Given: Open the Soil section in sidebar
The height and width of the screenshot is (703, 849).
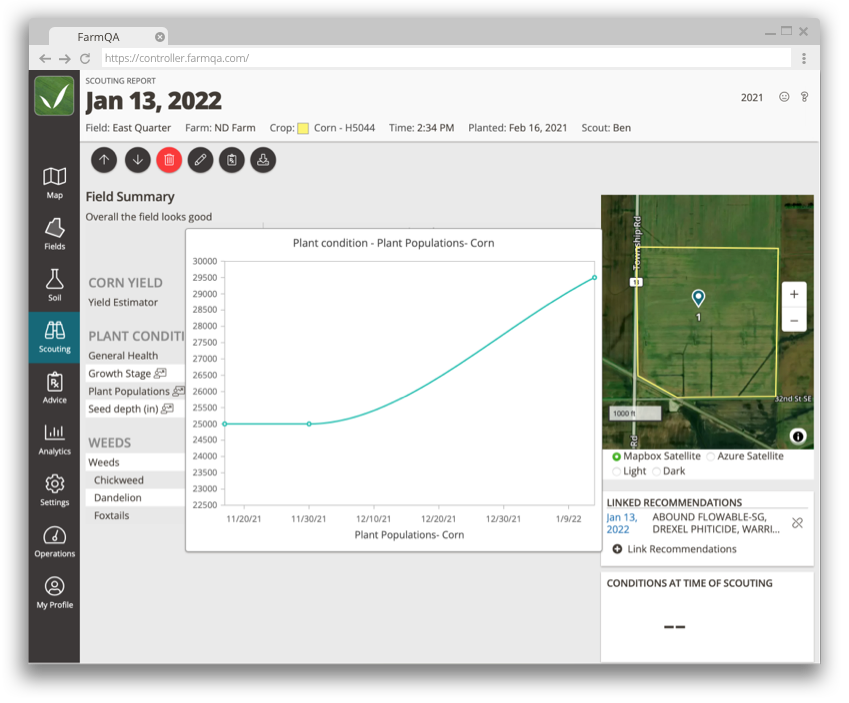Looking at the screenshot, I should 54,285.
